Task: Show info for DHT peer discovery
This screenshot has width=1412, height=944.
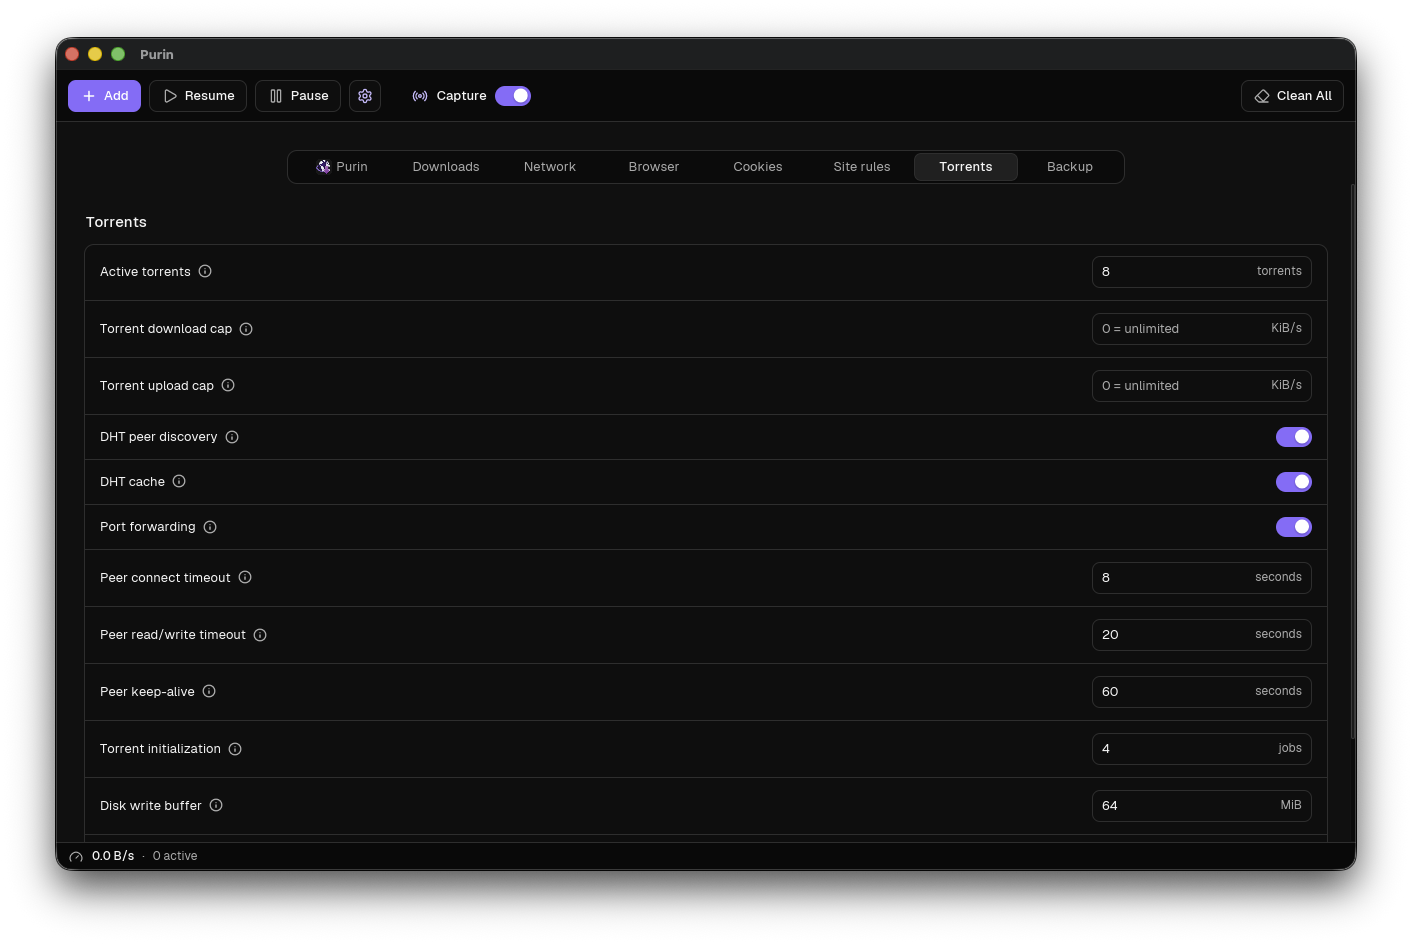Action: point(232,437)
